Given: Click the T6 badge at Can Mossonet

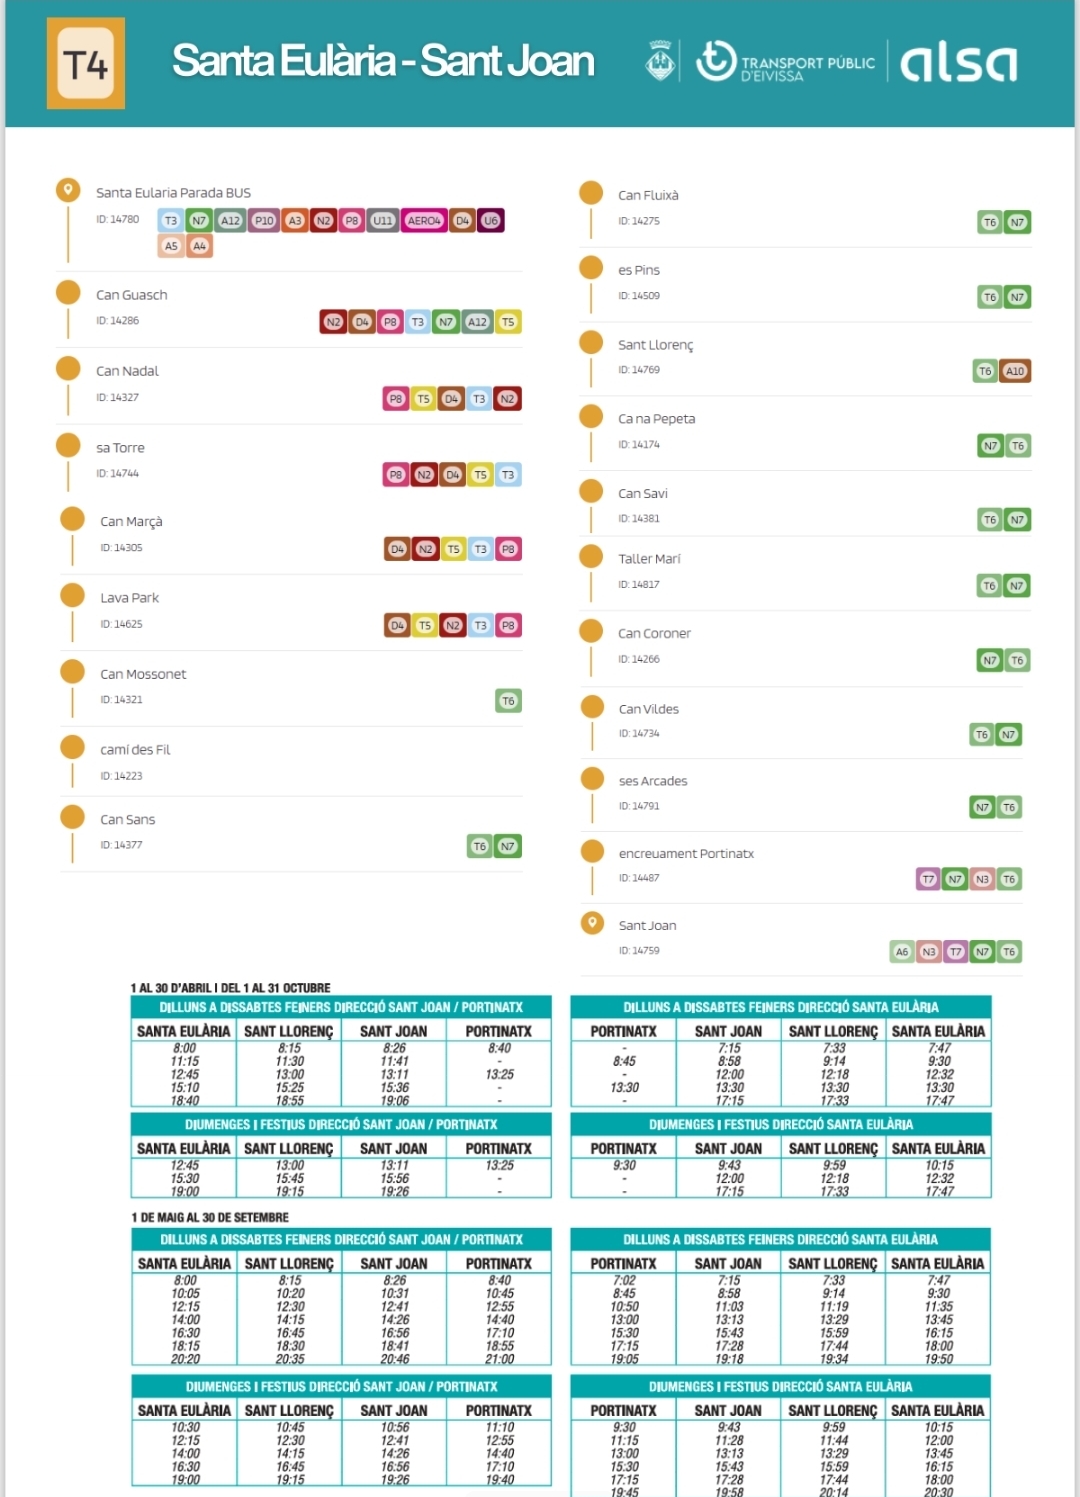Looking at the screenshot, I should 508,701.
